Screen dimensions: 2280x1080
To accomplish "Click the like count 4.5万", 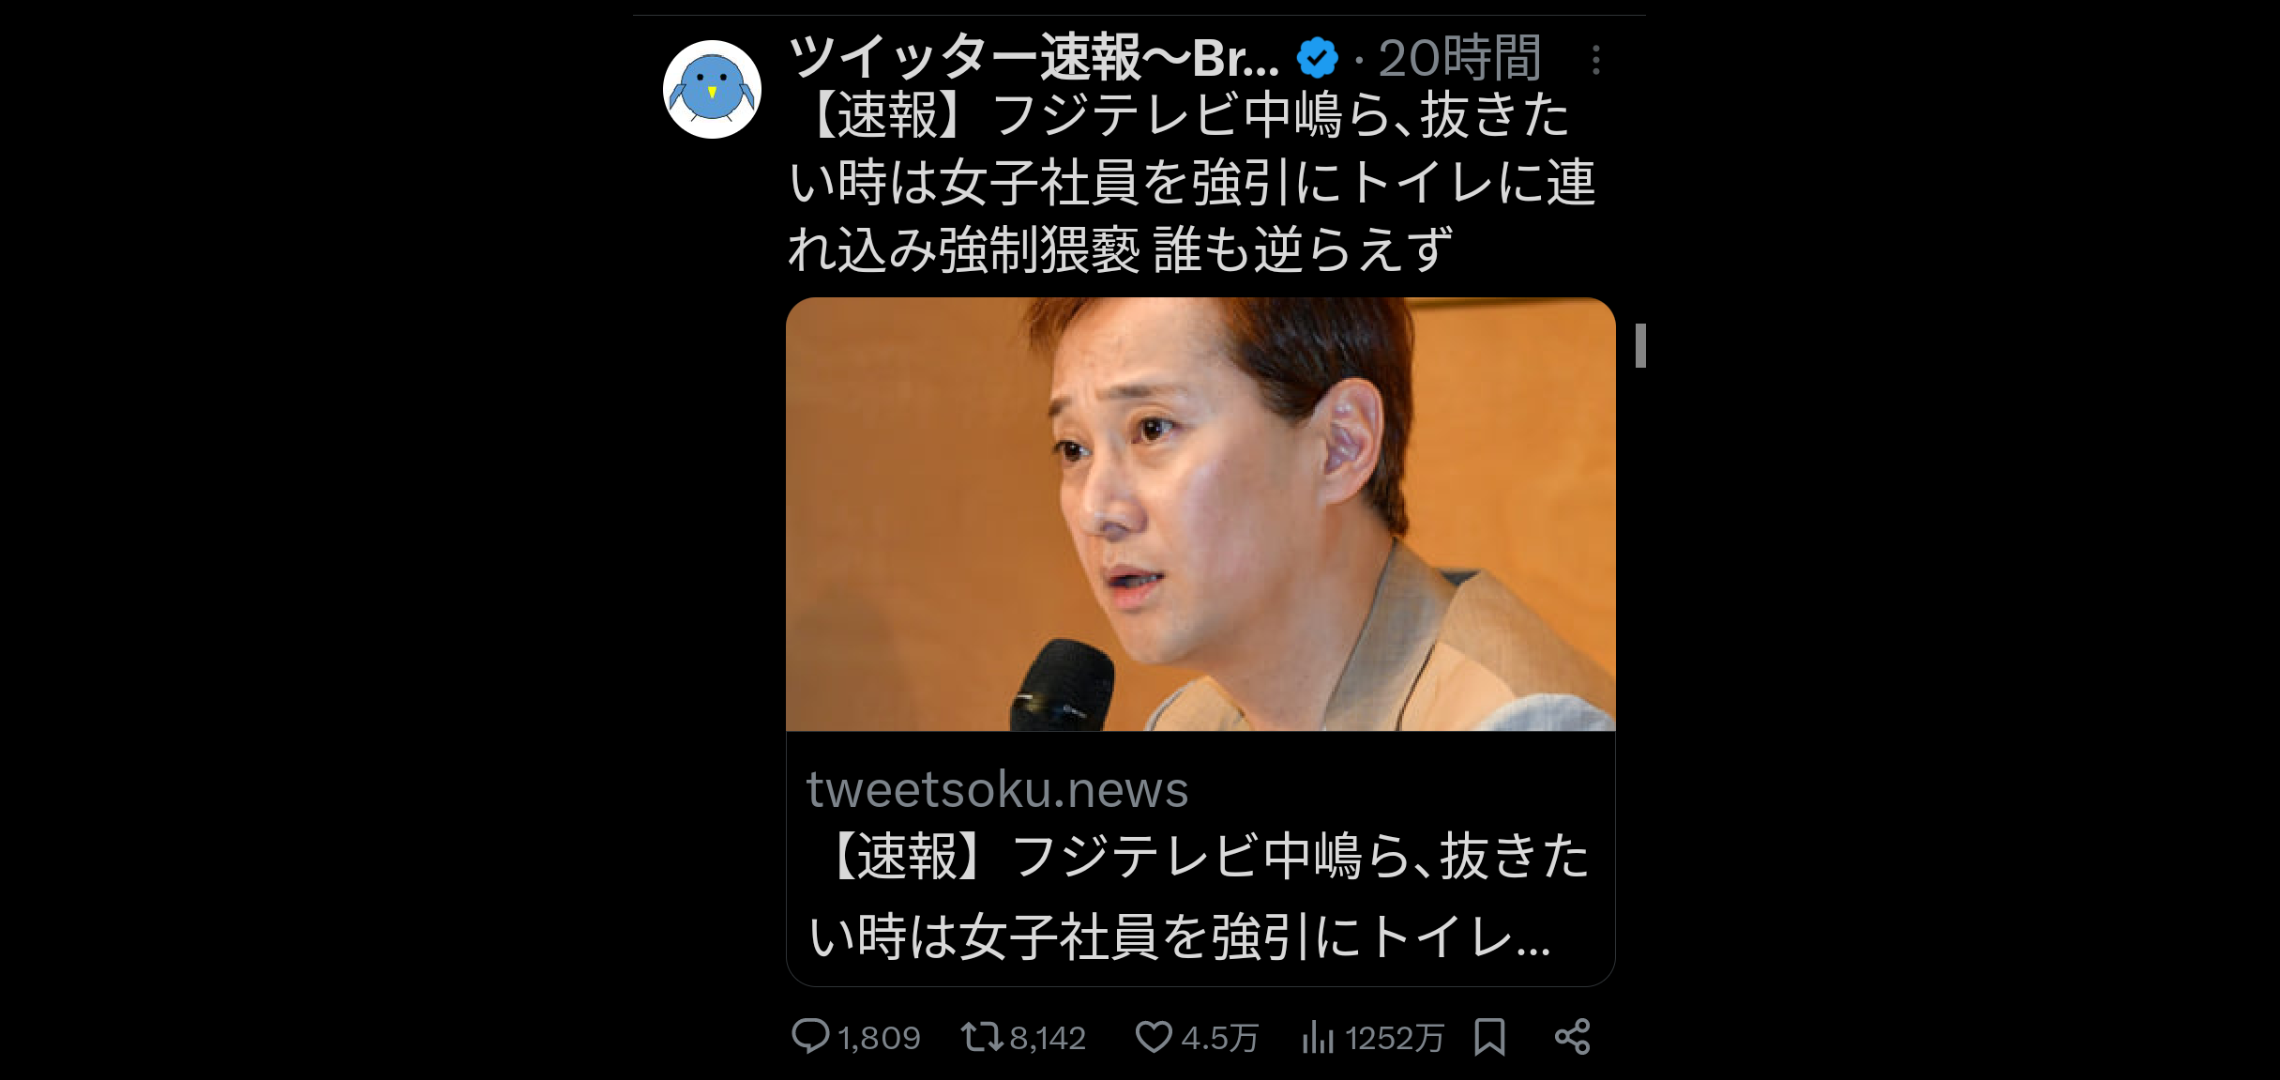I will 1220,1038.
